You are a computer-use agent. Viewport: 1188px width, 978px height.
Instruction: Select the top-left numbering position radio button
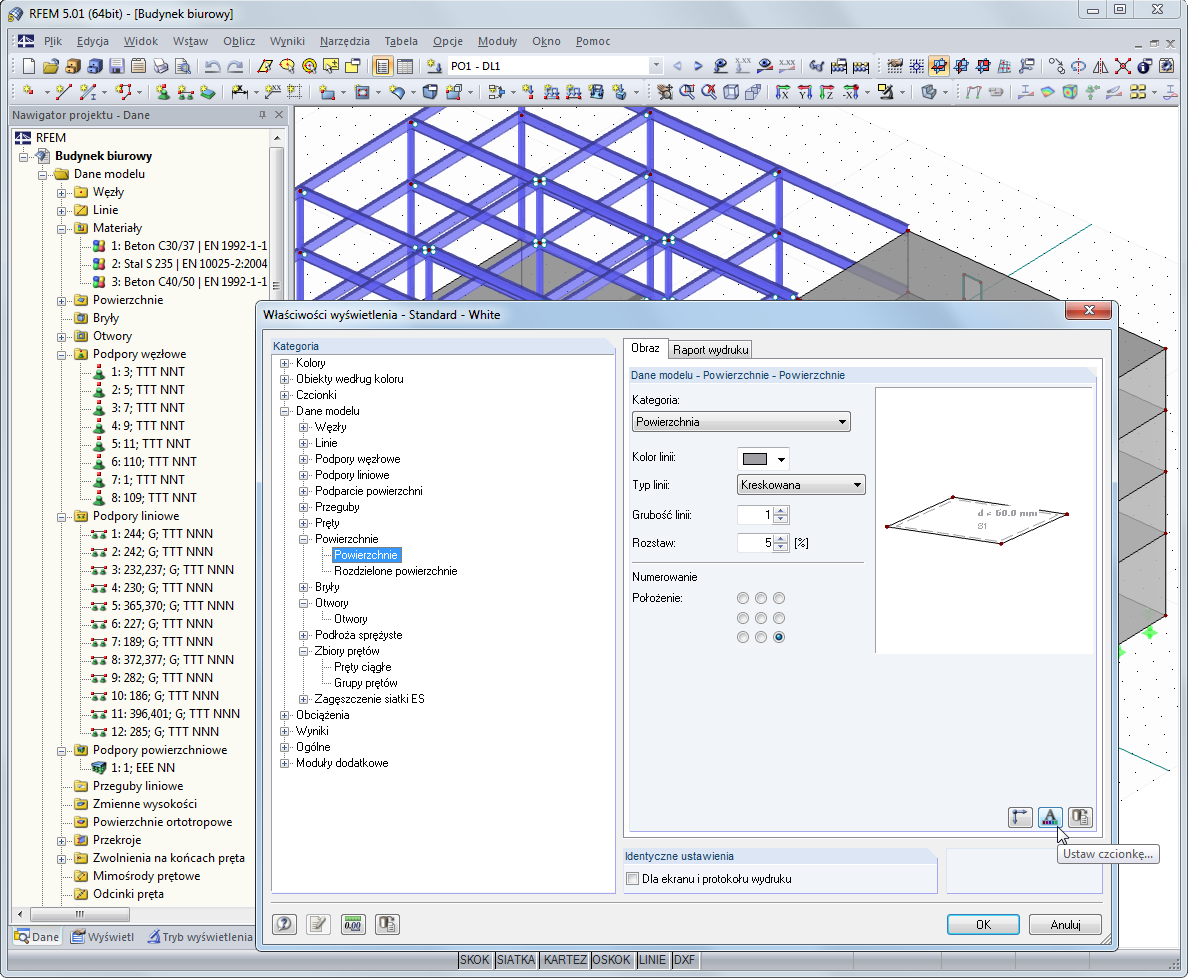(x=742, y=598)
